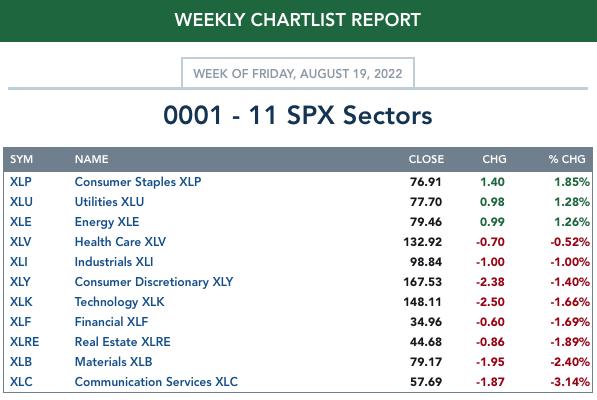The height and width of the screenshot is (400, 597).
Task: Sort by % CHG column header
Action: pyautogui.click(x=567, y=159)
